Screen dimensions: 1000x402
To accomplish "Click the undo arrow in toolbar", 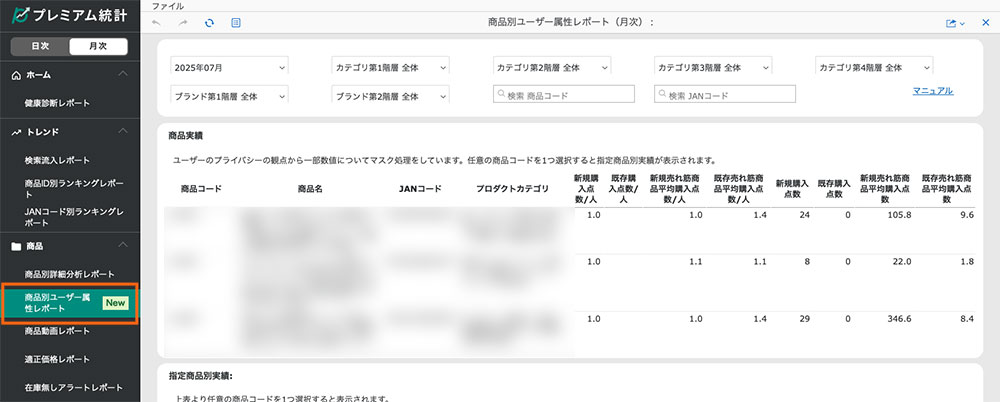I will click(x=157, y=23).
